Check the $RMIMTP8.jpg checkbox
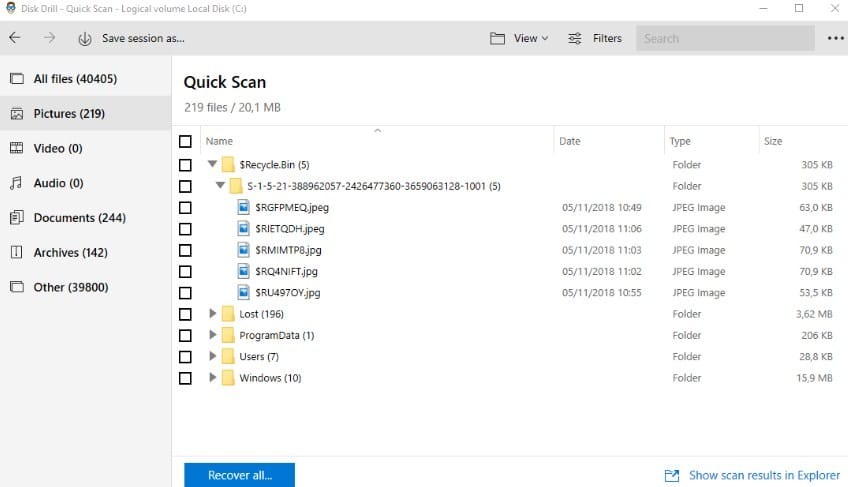 pos(185,251)
